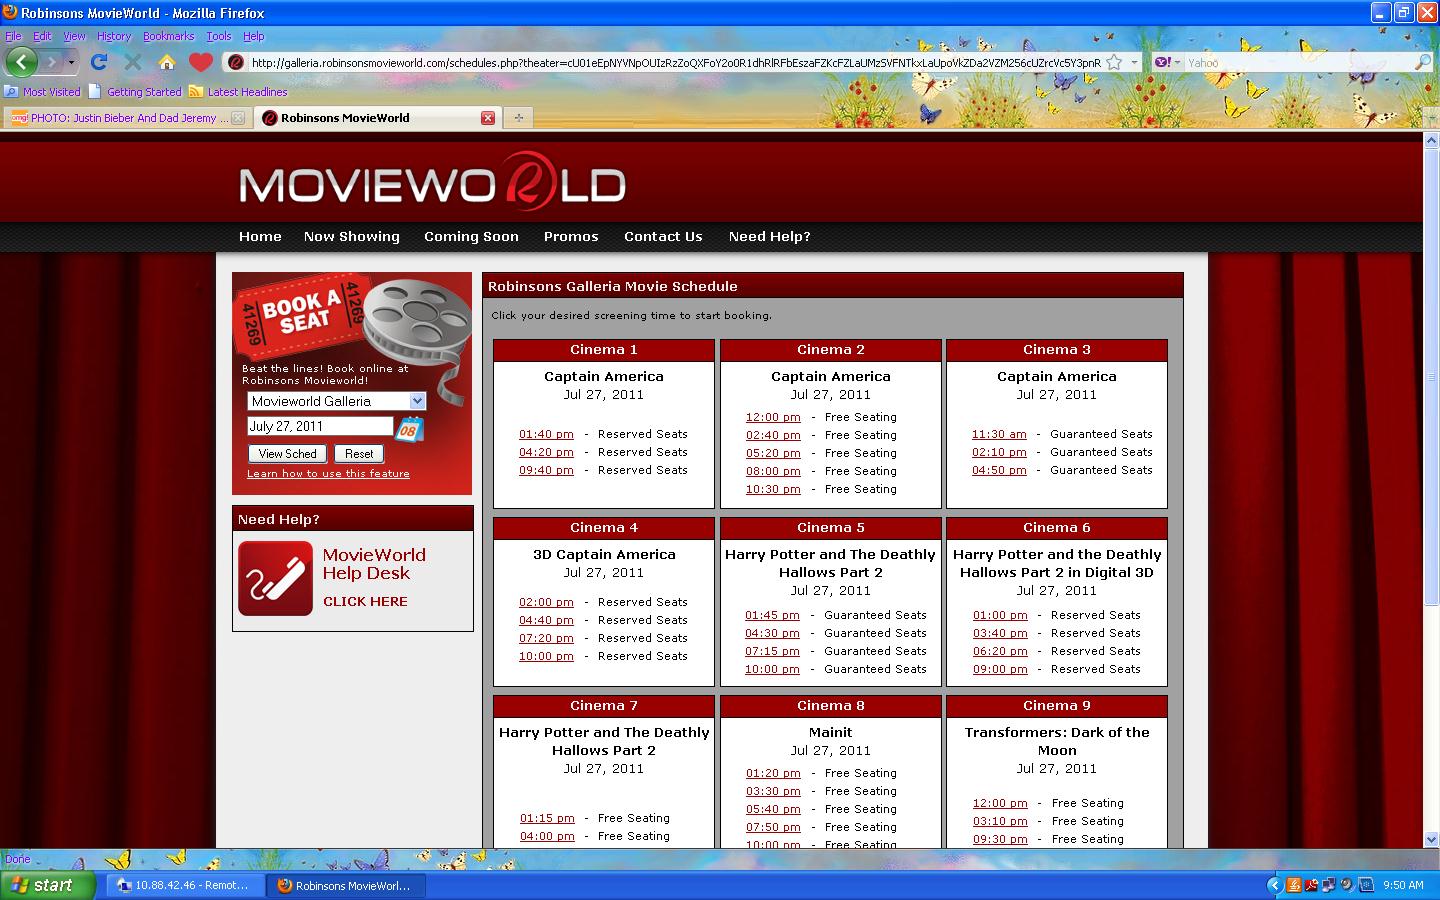
Task: Open the Yahoo search engine chooser arrow
Action: 1176,61
